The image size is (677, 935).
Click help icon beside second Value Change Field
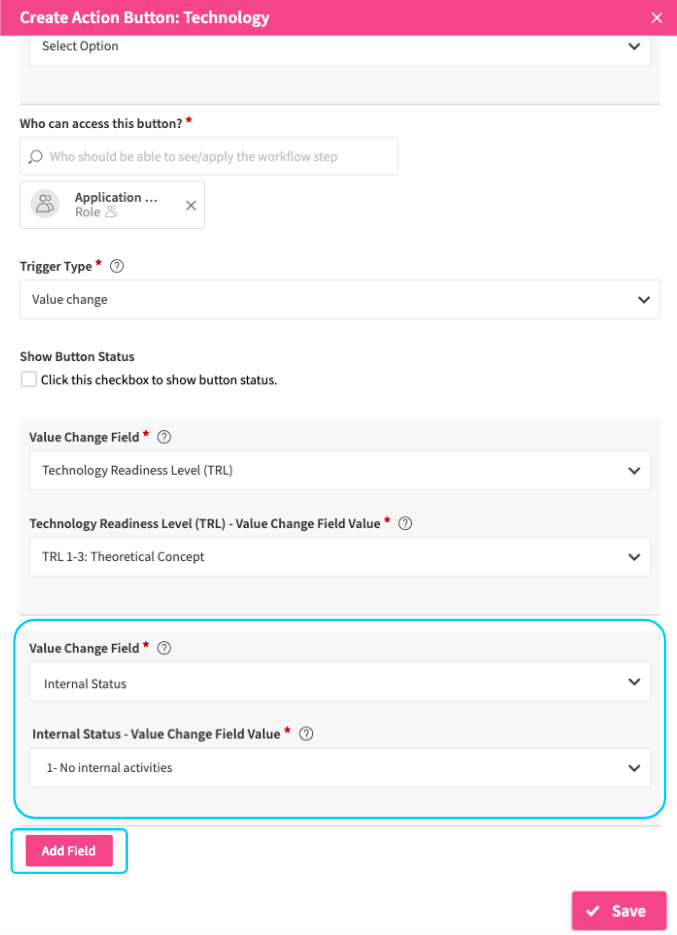coord(165,648)
